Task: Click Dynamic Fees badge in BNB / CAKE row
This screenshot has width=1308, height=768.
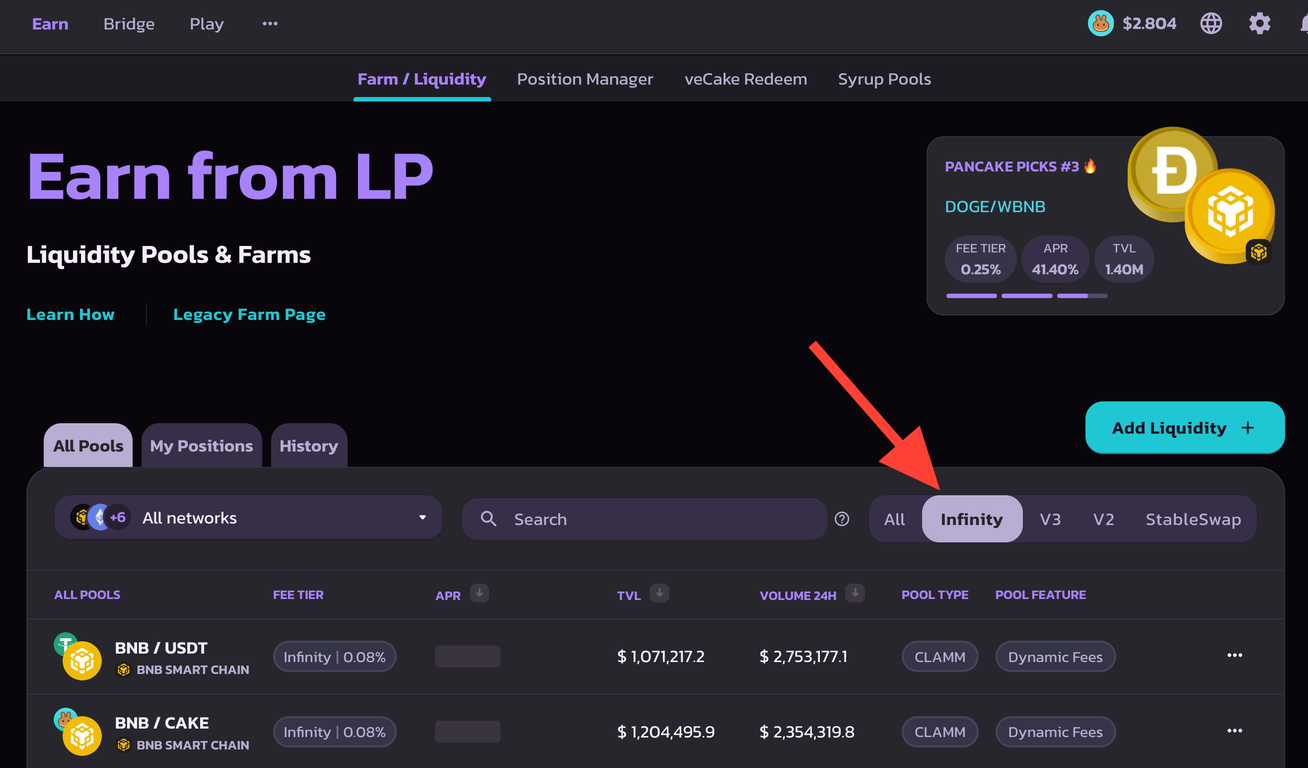Action: tap(1055, 732)
